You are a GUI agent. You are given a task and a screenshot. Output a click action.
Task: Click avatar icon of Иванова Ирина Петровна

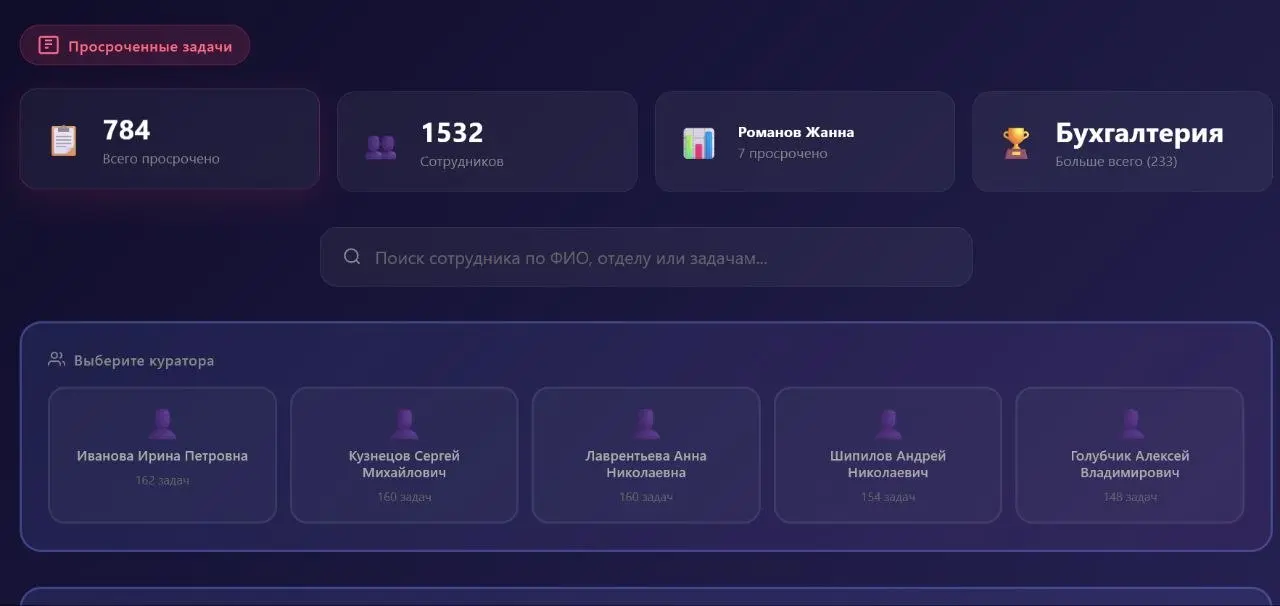coord(162,424)
